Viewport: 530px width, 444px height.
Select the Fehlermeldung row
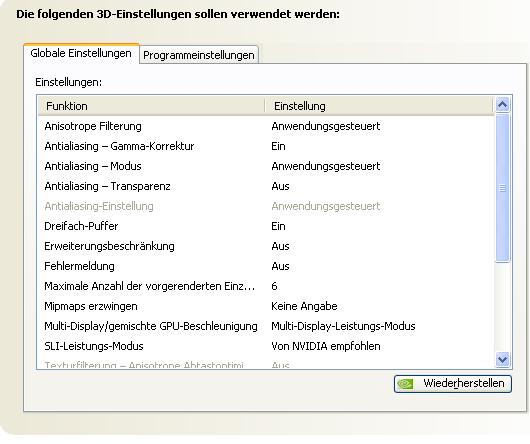click(x=266, y=266)
